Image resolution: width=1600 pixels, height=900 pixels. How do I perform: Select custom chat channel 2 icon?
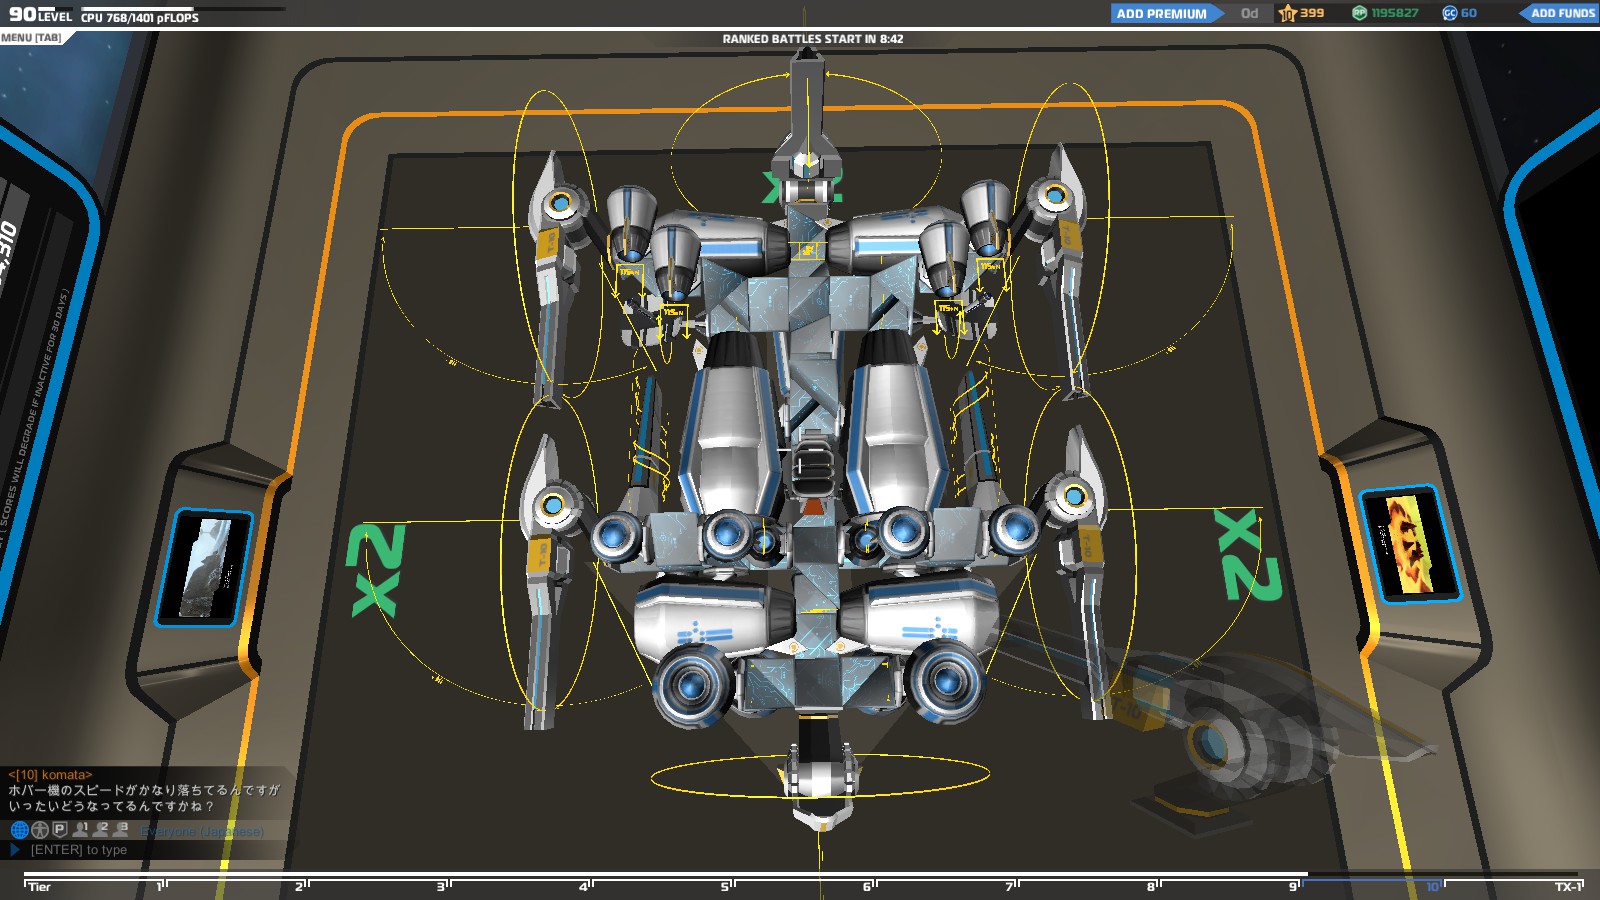click(101, 829)
